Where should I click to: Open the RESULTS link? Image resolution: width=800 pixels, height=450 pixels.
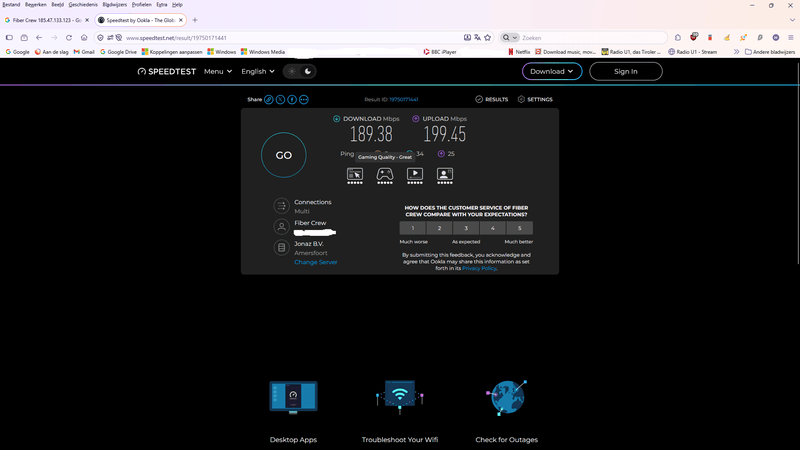tap(492, 99)
